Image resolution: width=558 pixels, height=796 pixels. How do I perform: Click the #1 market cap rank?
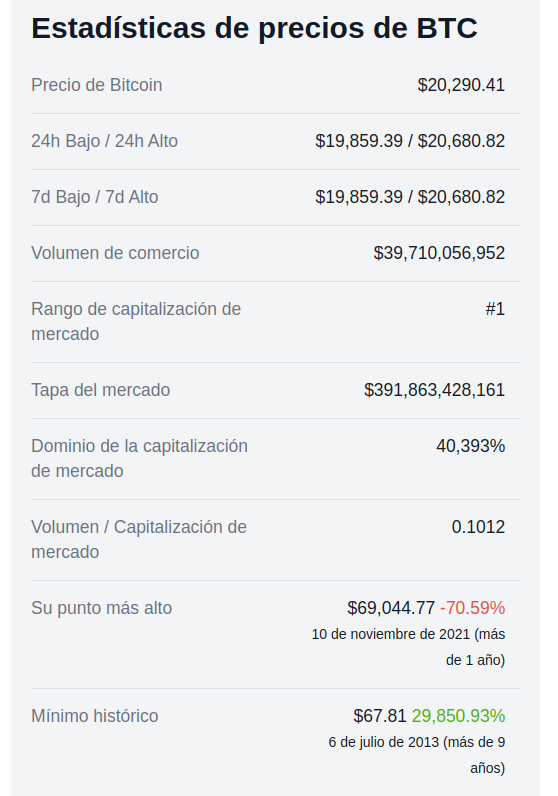point(495,309)
